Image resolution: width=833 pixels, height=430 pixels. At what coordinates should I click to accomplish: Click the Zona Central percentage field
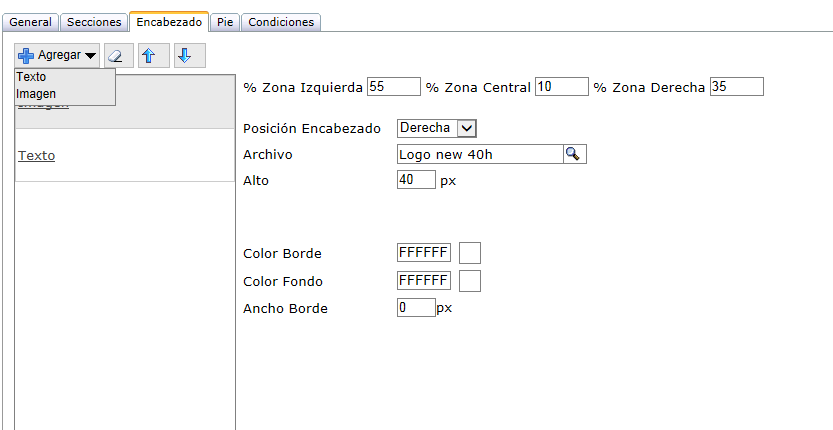tap(561, 87)
